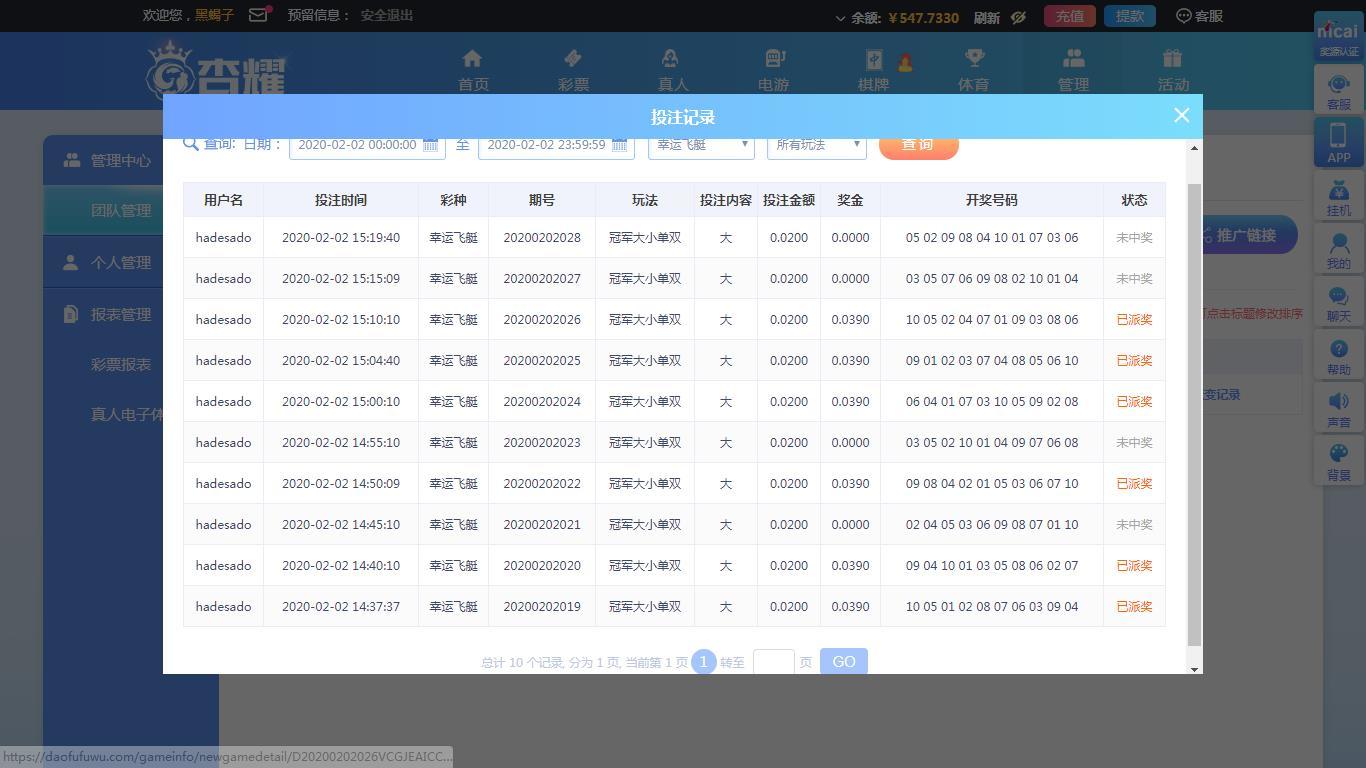Open 奖源认证 nicai verification in right sidebar

(1338, 38)
